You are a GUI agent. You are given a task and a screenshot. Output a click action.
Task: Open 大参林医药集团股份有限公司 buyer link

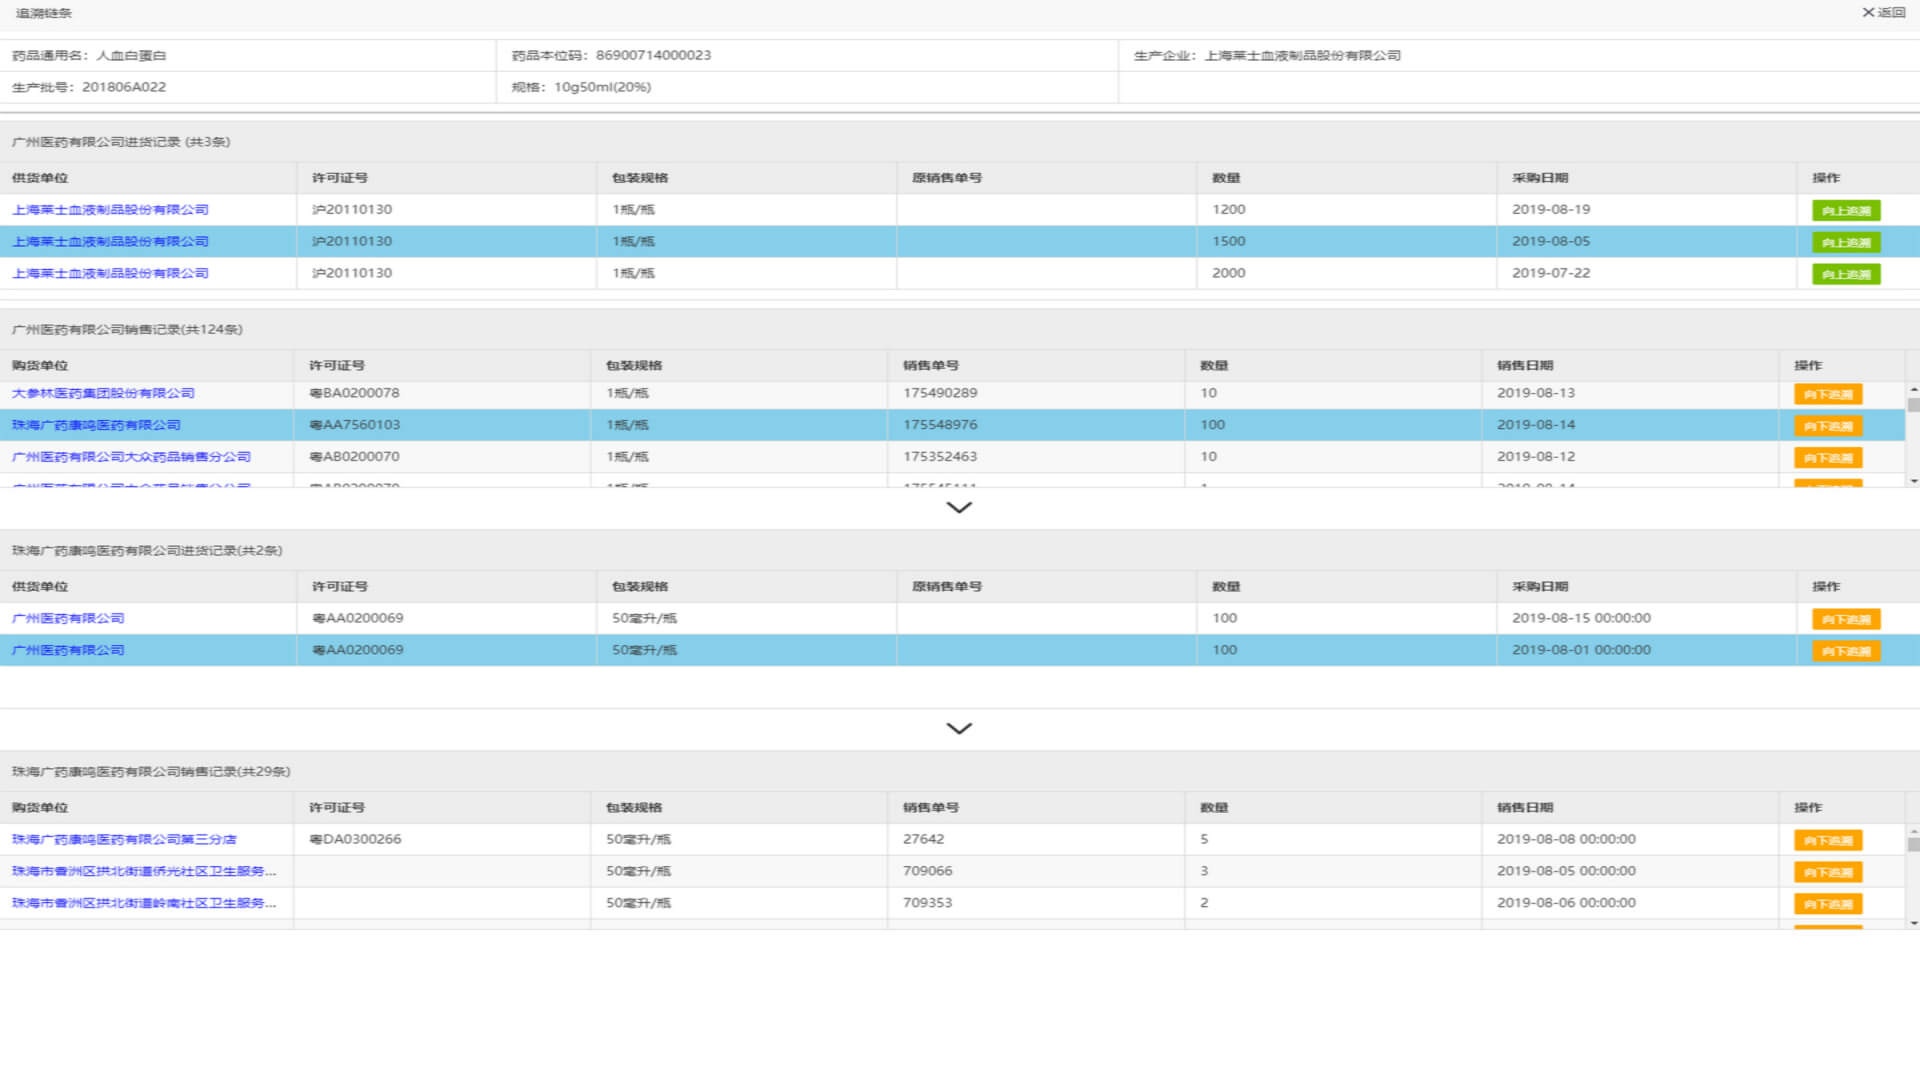pos(103,393)
